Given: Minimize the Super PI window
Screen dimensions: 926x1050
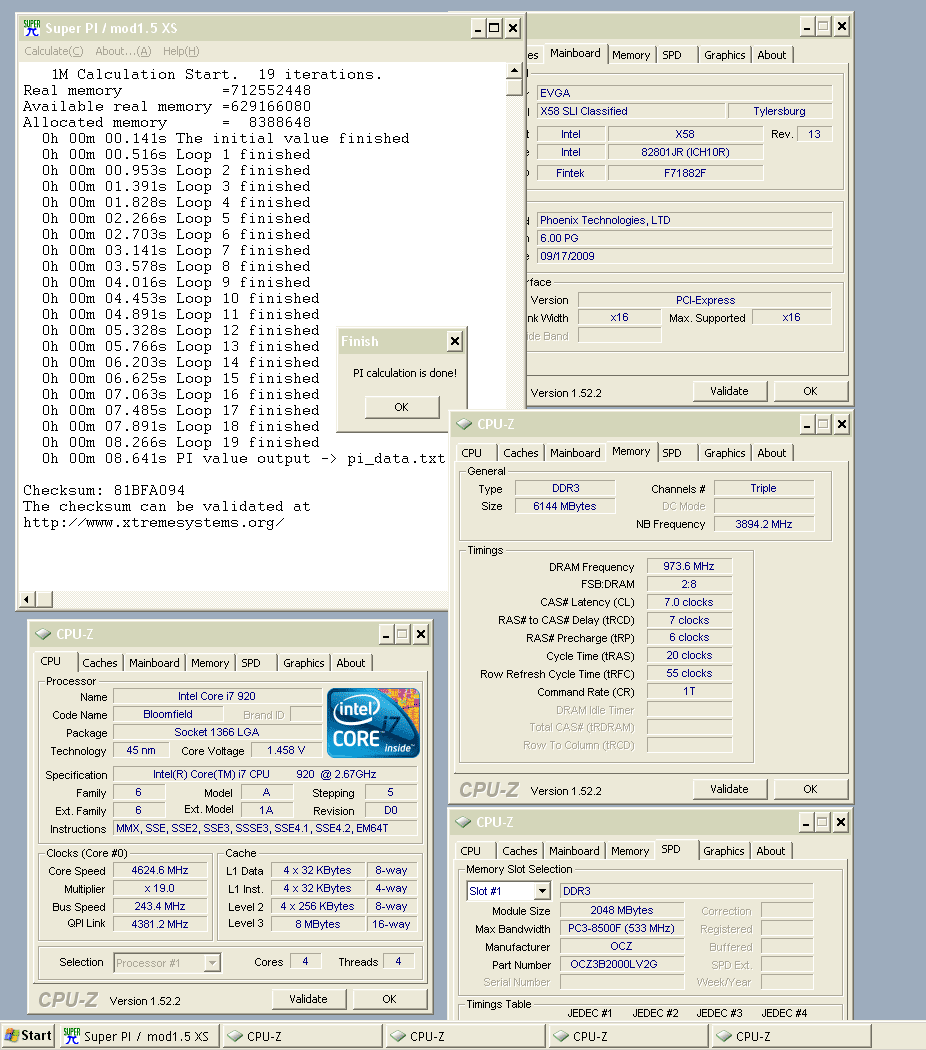Looking at the screenshot, I should pyautogui.click(x=477, y=28).
